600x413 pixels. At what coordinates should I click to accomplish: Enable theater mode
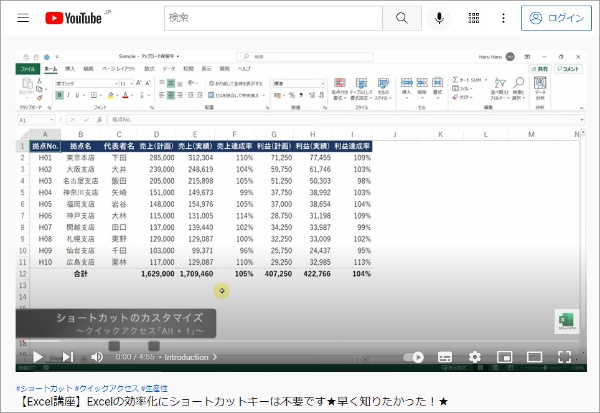(x=534, y=357)
